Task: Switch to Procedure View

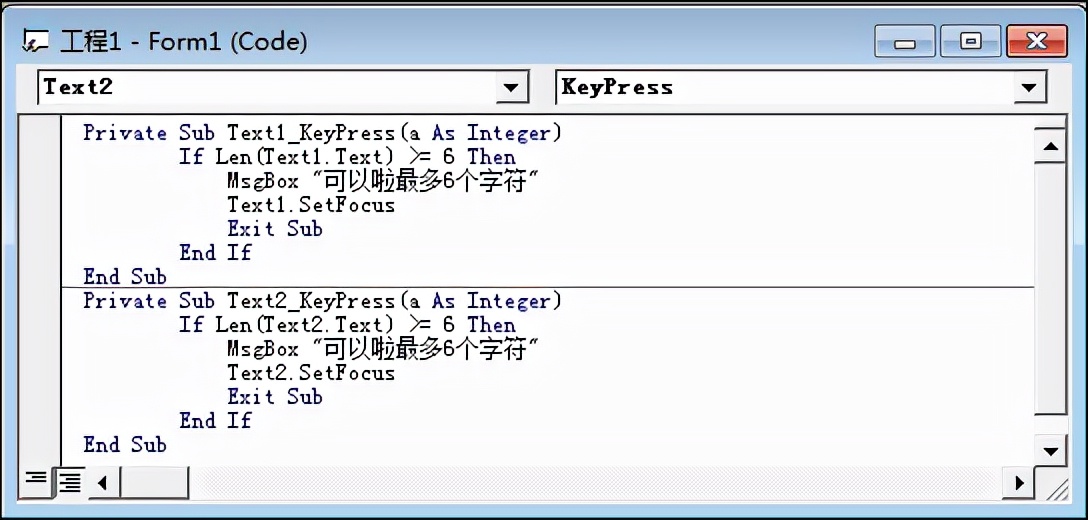Action: click(x=35, y=482)
